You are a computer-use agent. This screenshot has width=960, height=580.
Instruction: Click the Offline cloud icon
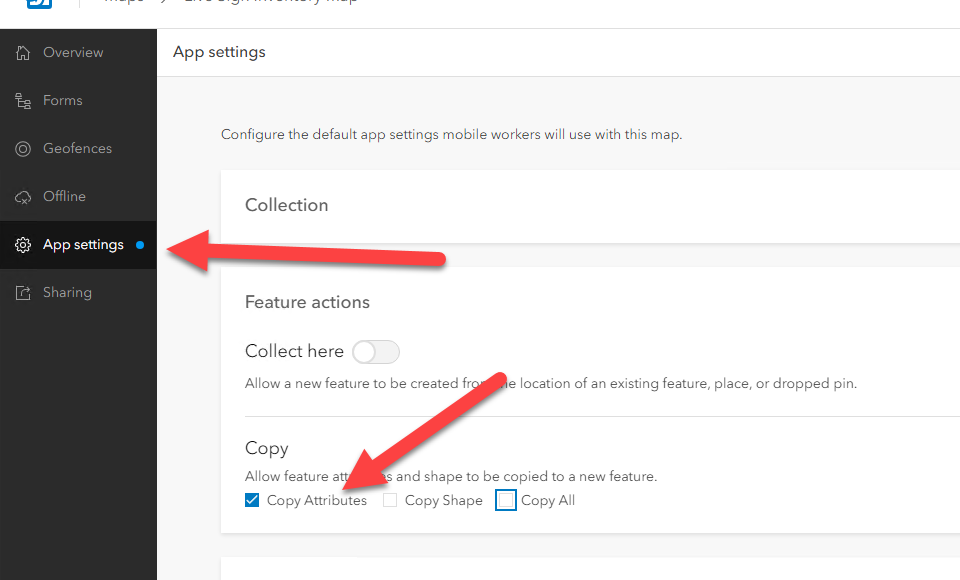click(x=23, y=197)
